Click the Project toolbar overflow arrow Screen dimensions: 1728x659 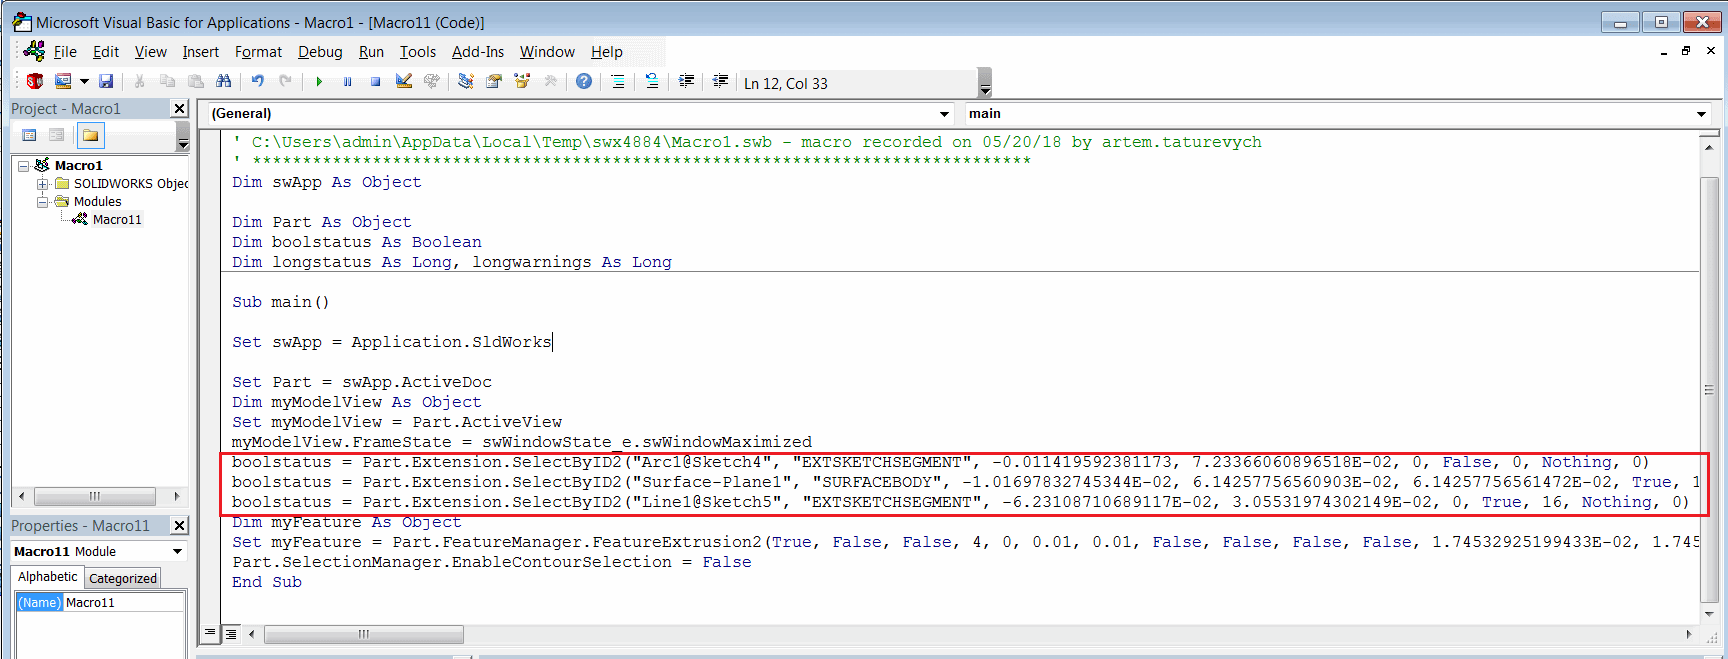(183, 136)
